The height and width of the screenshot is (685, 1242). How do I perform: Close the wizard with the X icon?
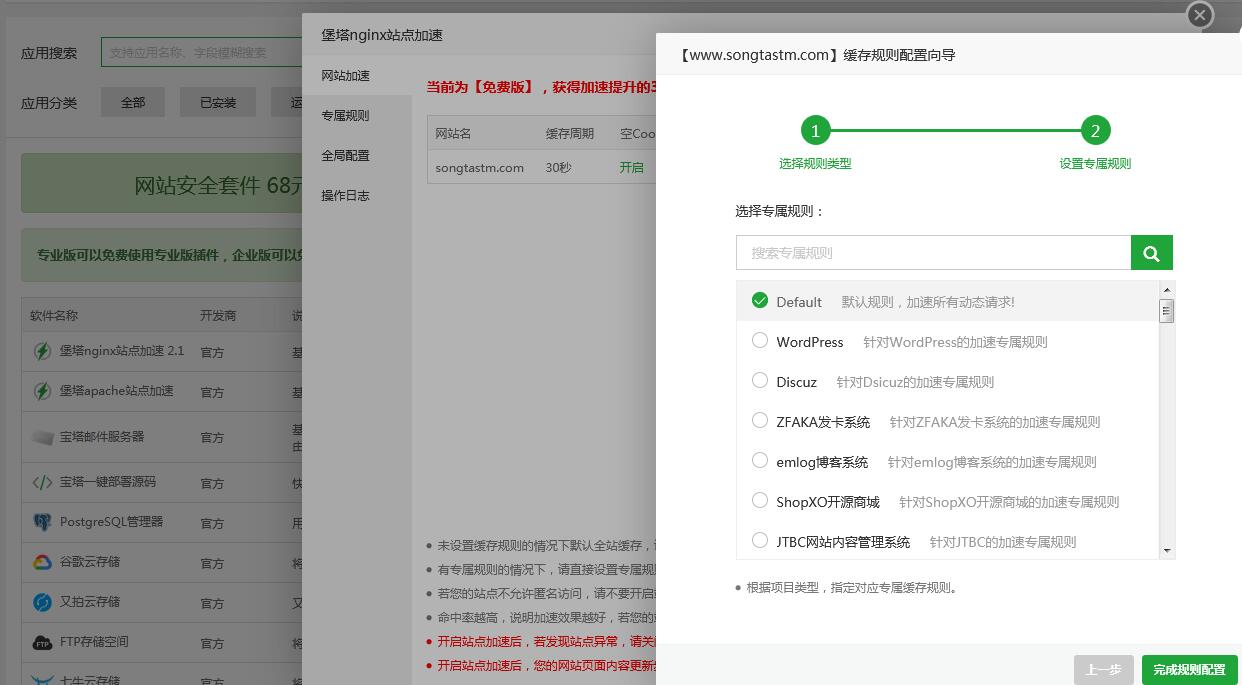click(x=1200, y=15)
